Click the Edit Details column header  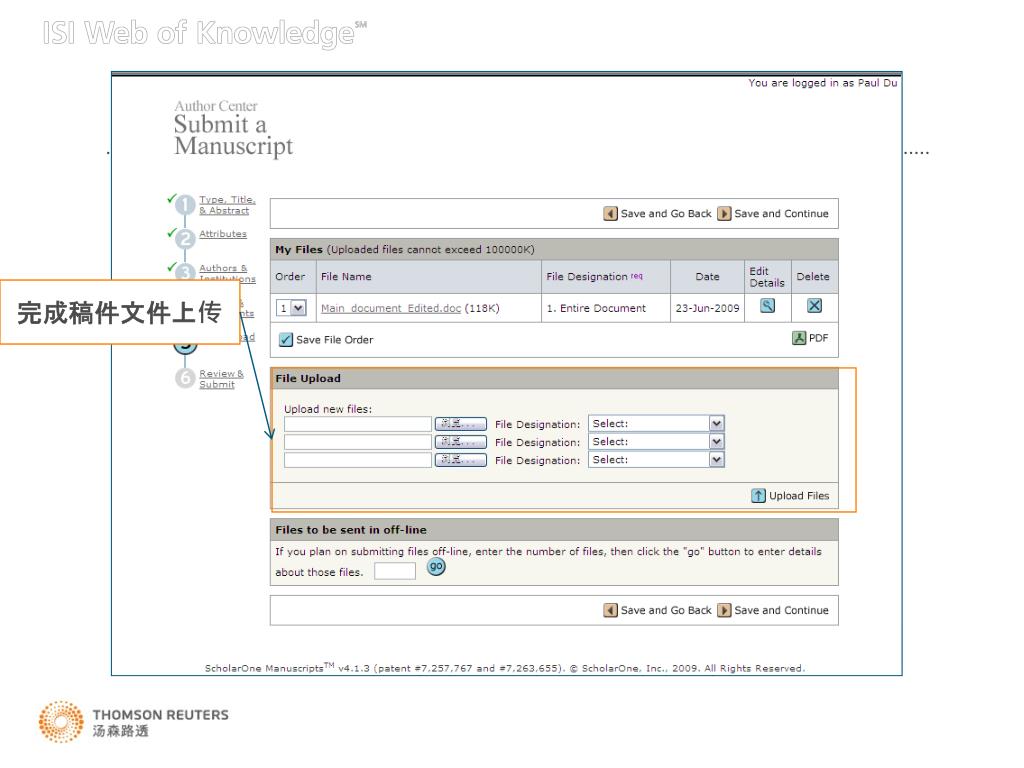[x=767, y=277]
